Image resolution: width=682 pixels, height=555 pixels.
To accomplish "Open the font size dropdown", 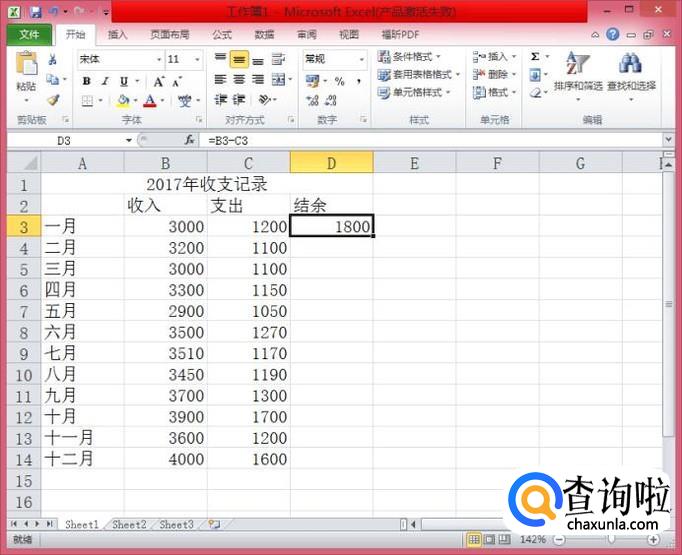I will (197, 59).
